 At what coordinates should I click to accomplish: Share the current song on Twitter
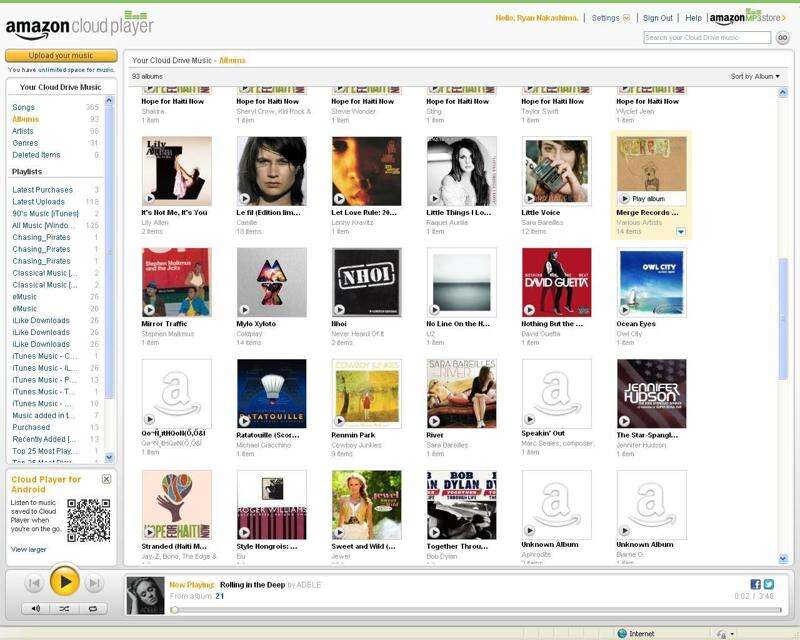[769, 584]
